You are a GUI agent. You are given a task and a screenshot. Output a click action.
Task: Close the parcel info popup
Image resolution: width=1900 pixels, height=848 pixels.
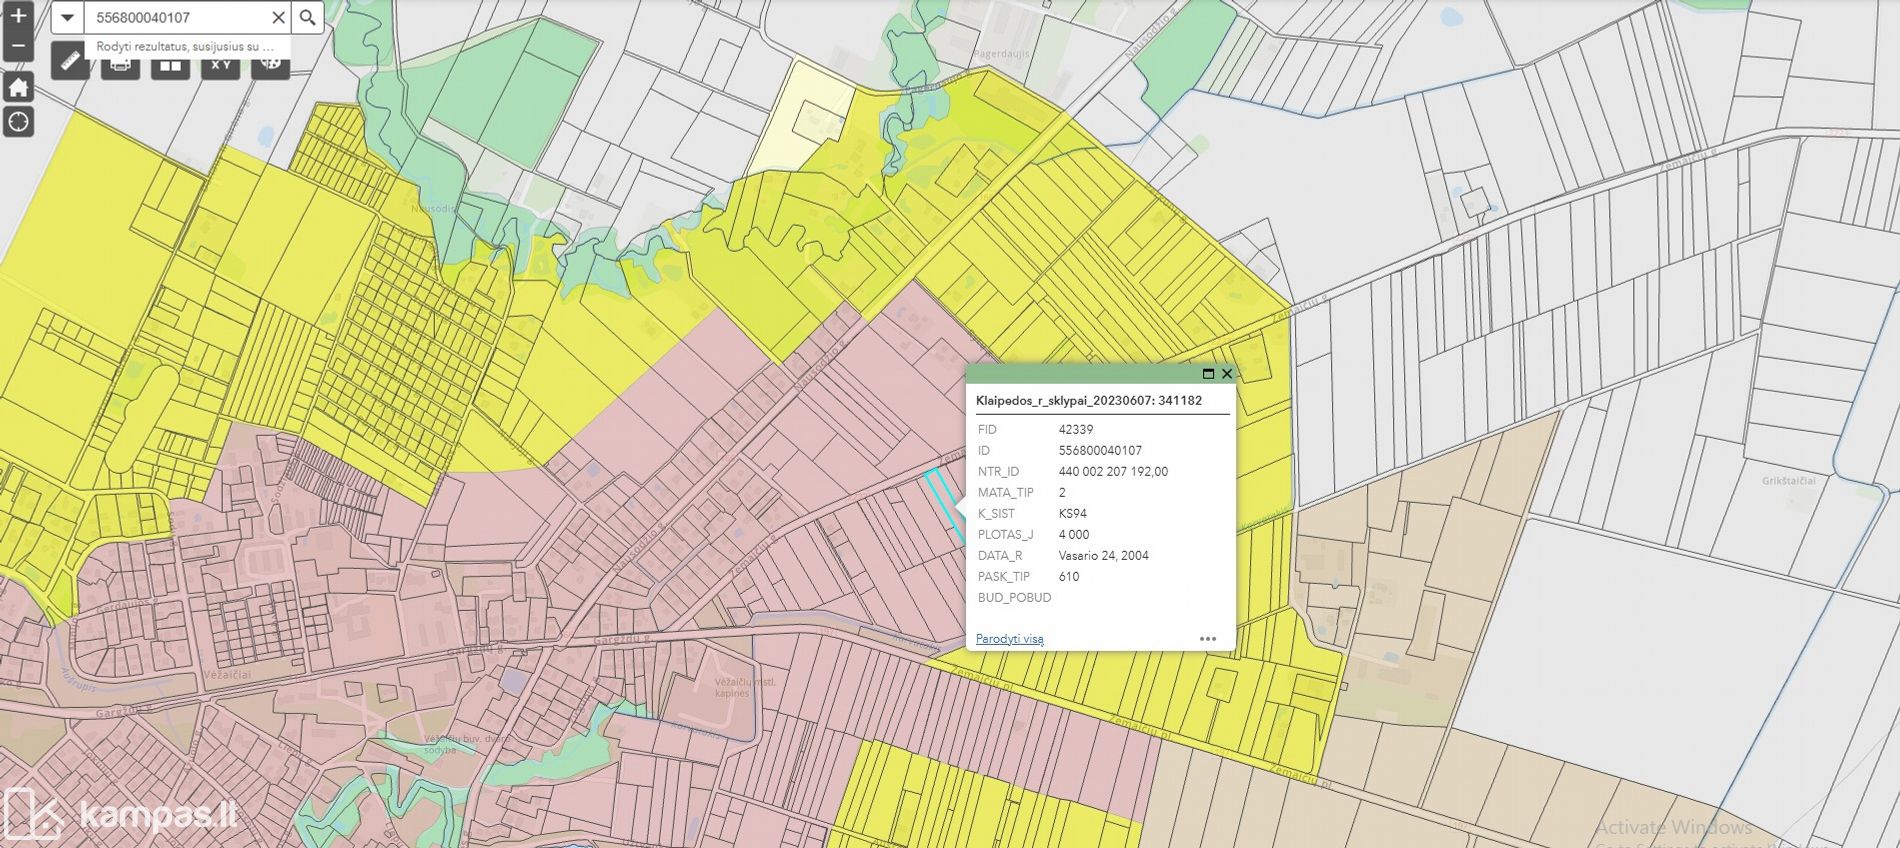(x=1227, y=374)
